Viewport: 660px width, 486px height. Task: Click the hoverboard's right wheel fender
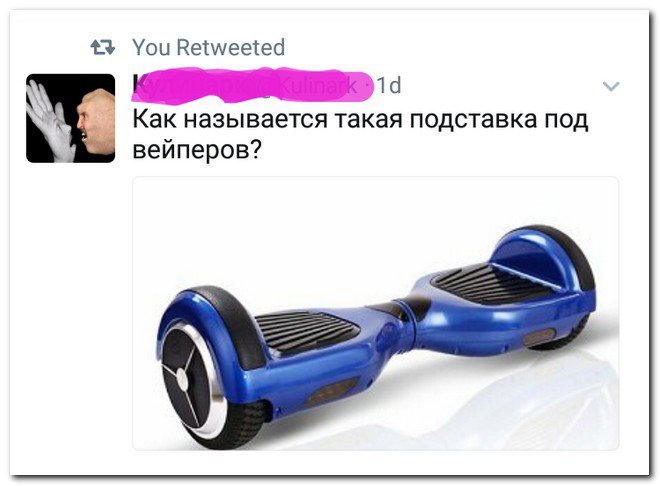[543, 257]
